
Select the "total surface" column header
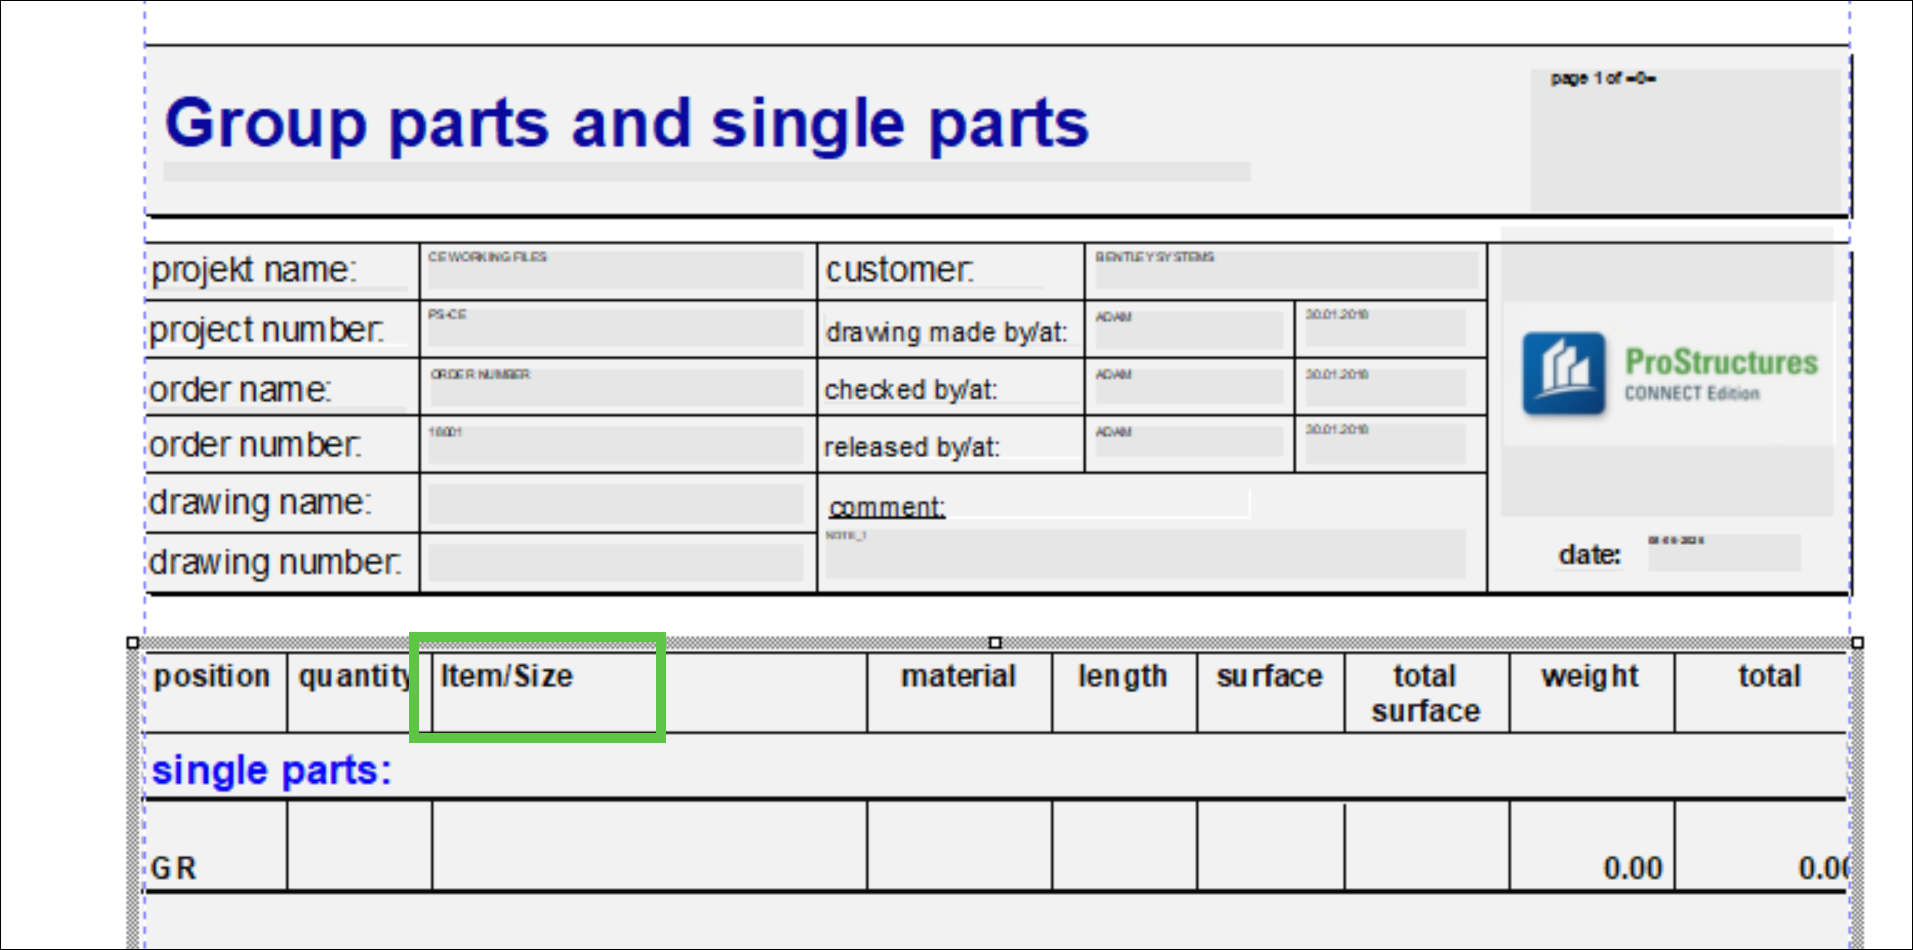coord(1426,693)
